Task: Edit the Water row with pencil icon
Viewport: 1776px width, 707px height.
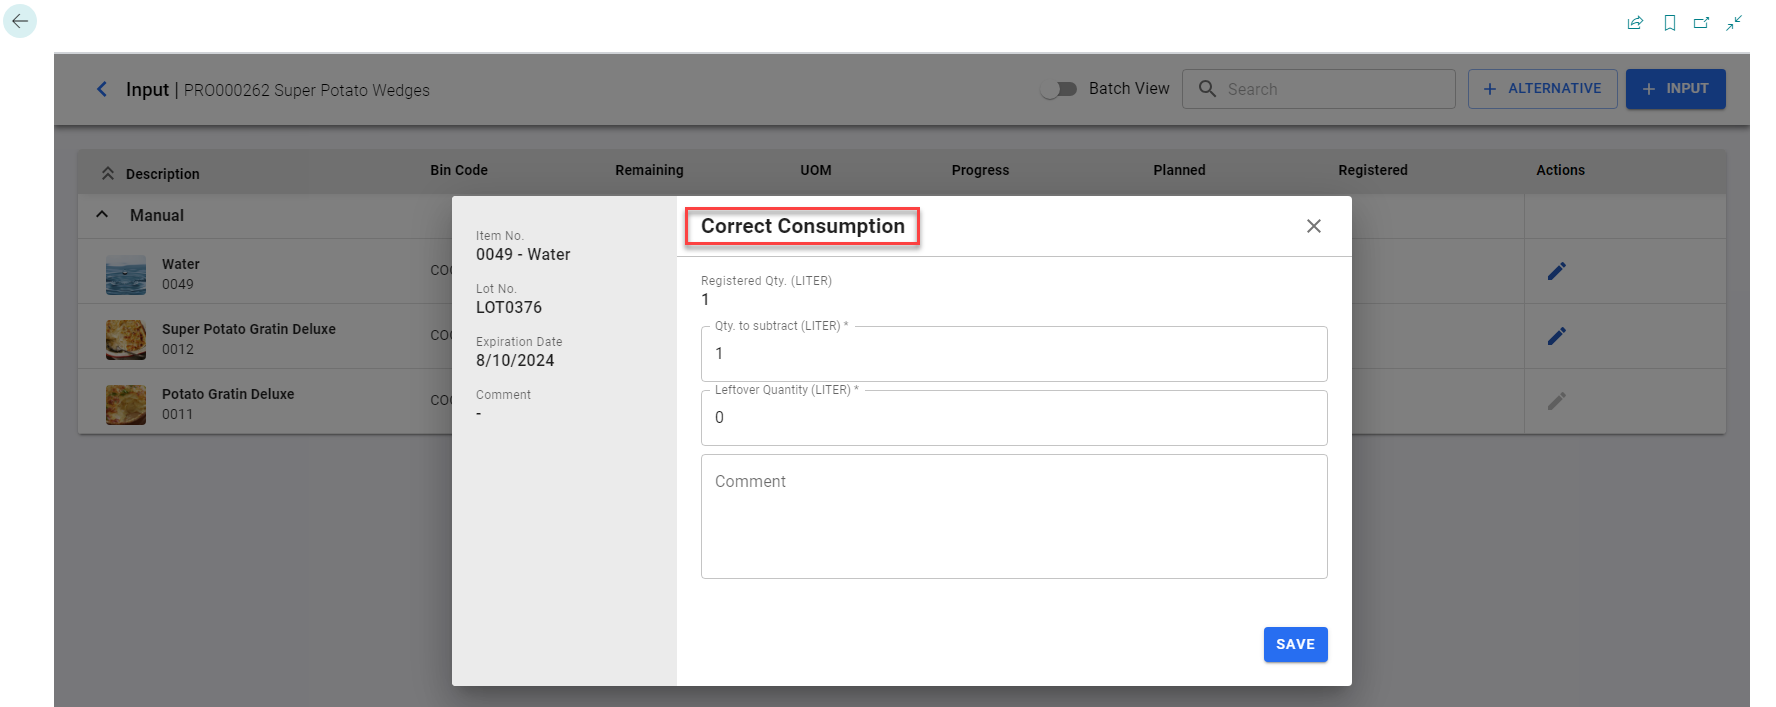Action: (x=1556, y=271)
